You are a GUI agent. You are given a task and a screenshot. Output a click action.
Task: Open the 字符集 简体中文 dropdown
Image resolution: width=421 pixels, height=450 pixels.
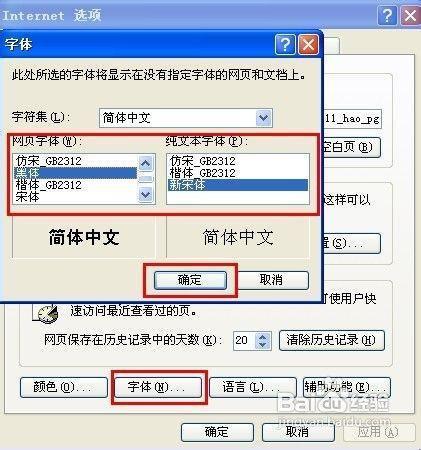tap(264, 118)
